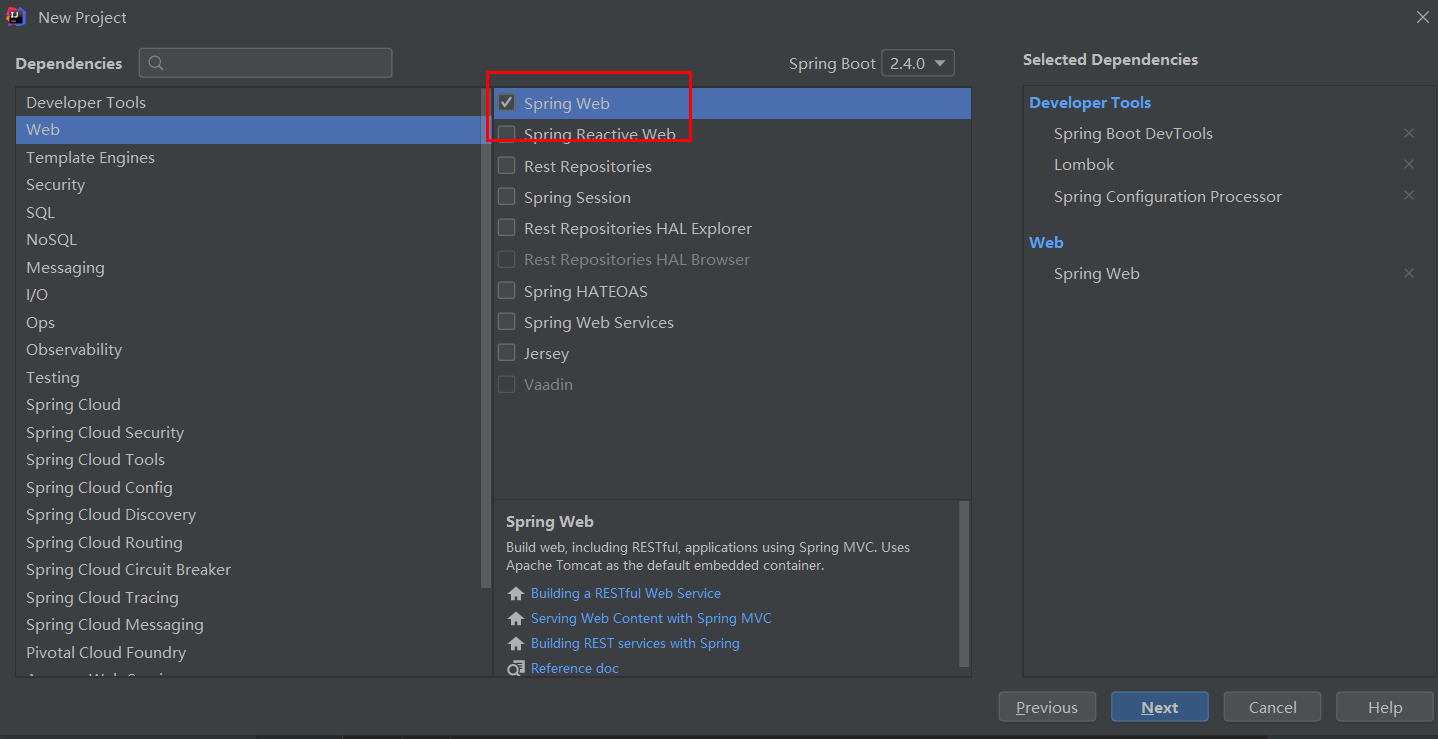Click the disabled Rest Repositories HAL Browser checkbox
The width and height of the screenshot is (1438, 739).
pos(507,259)
